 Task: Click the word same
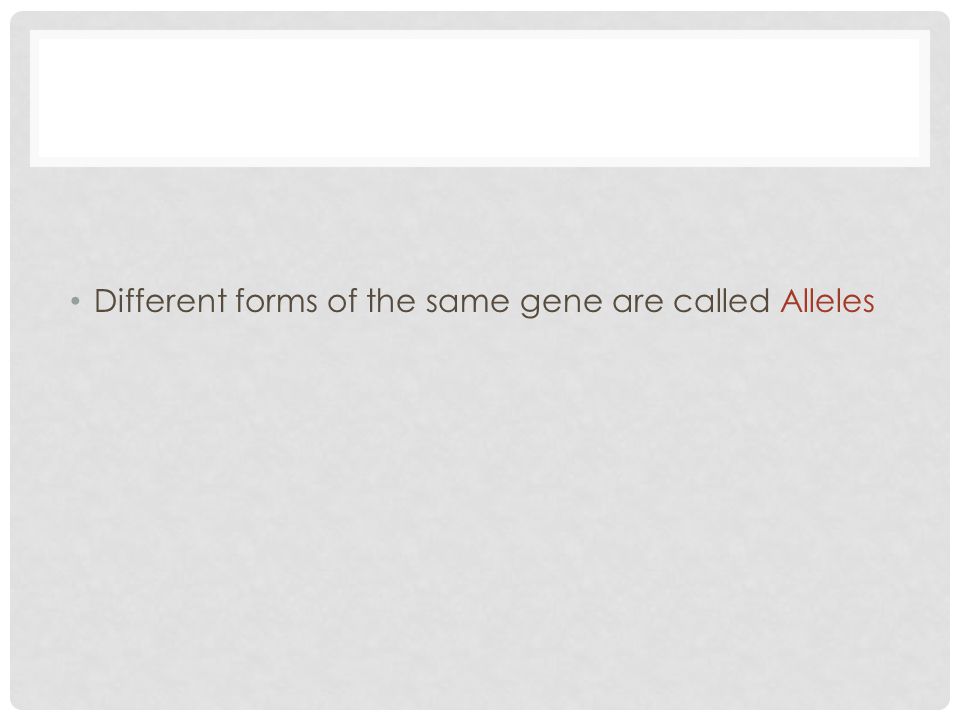click(467, 303)
